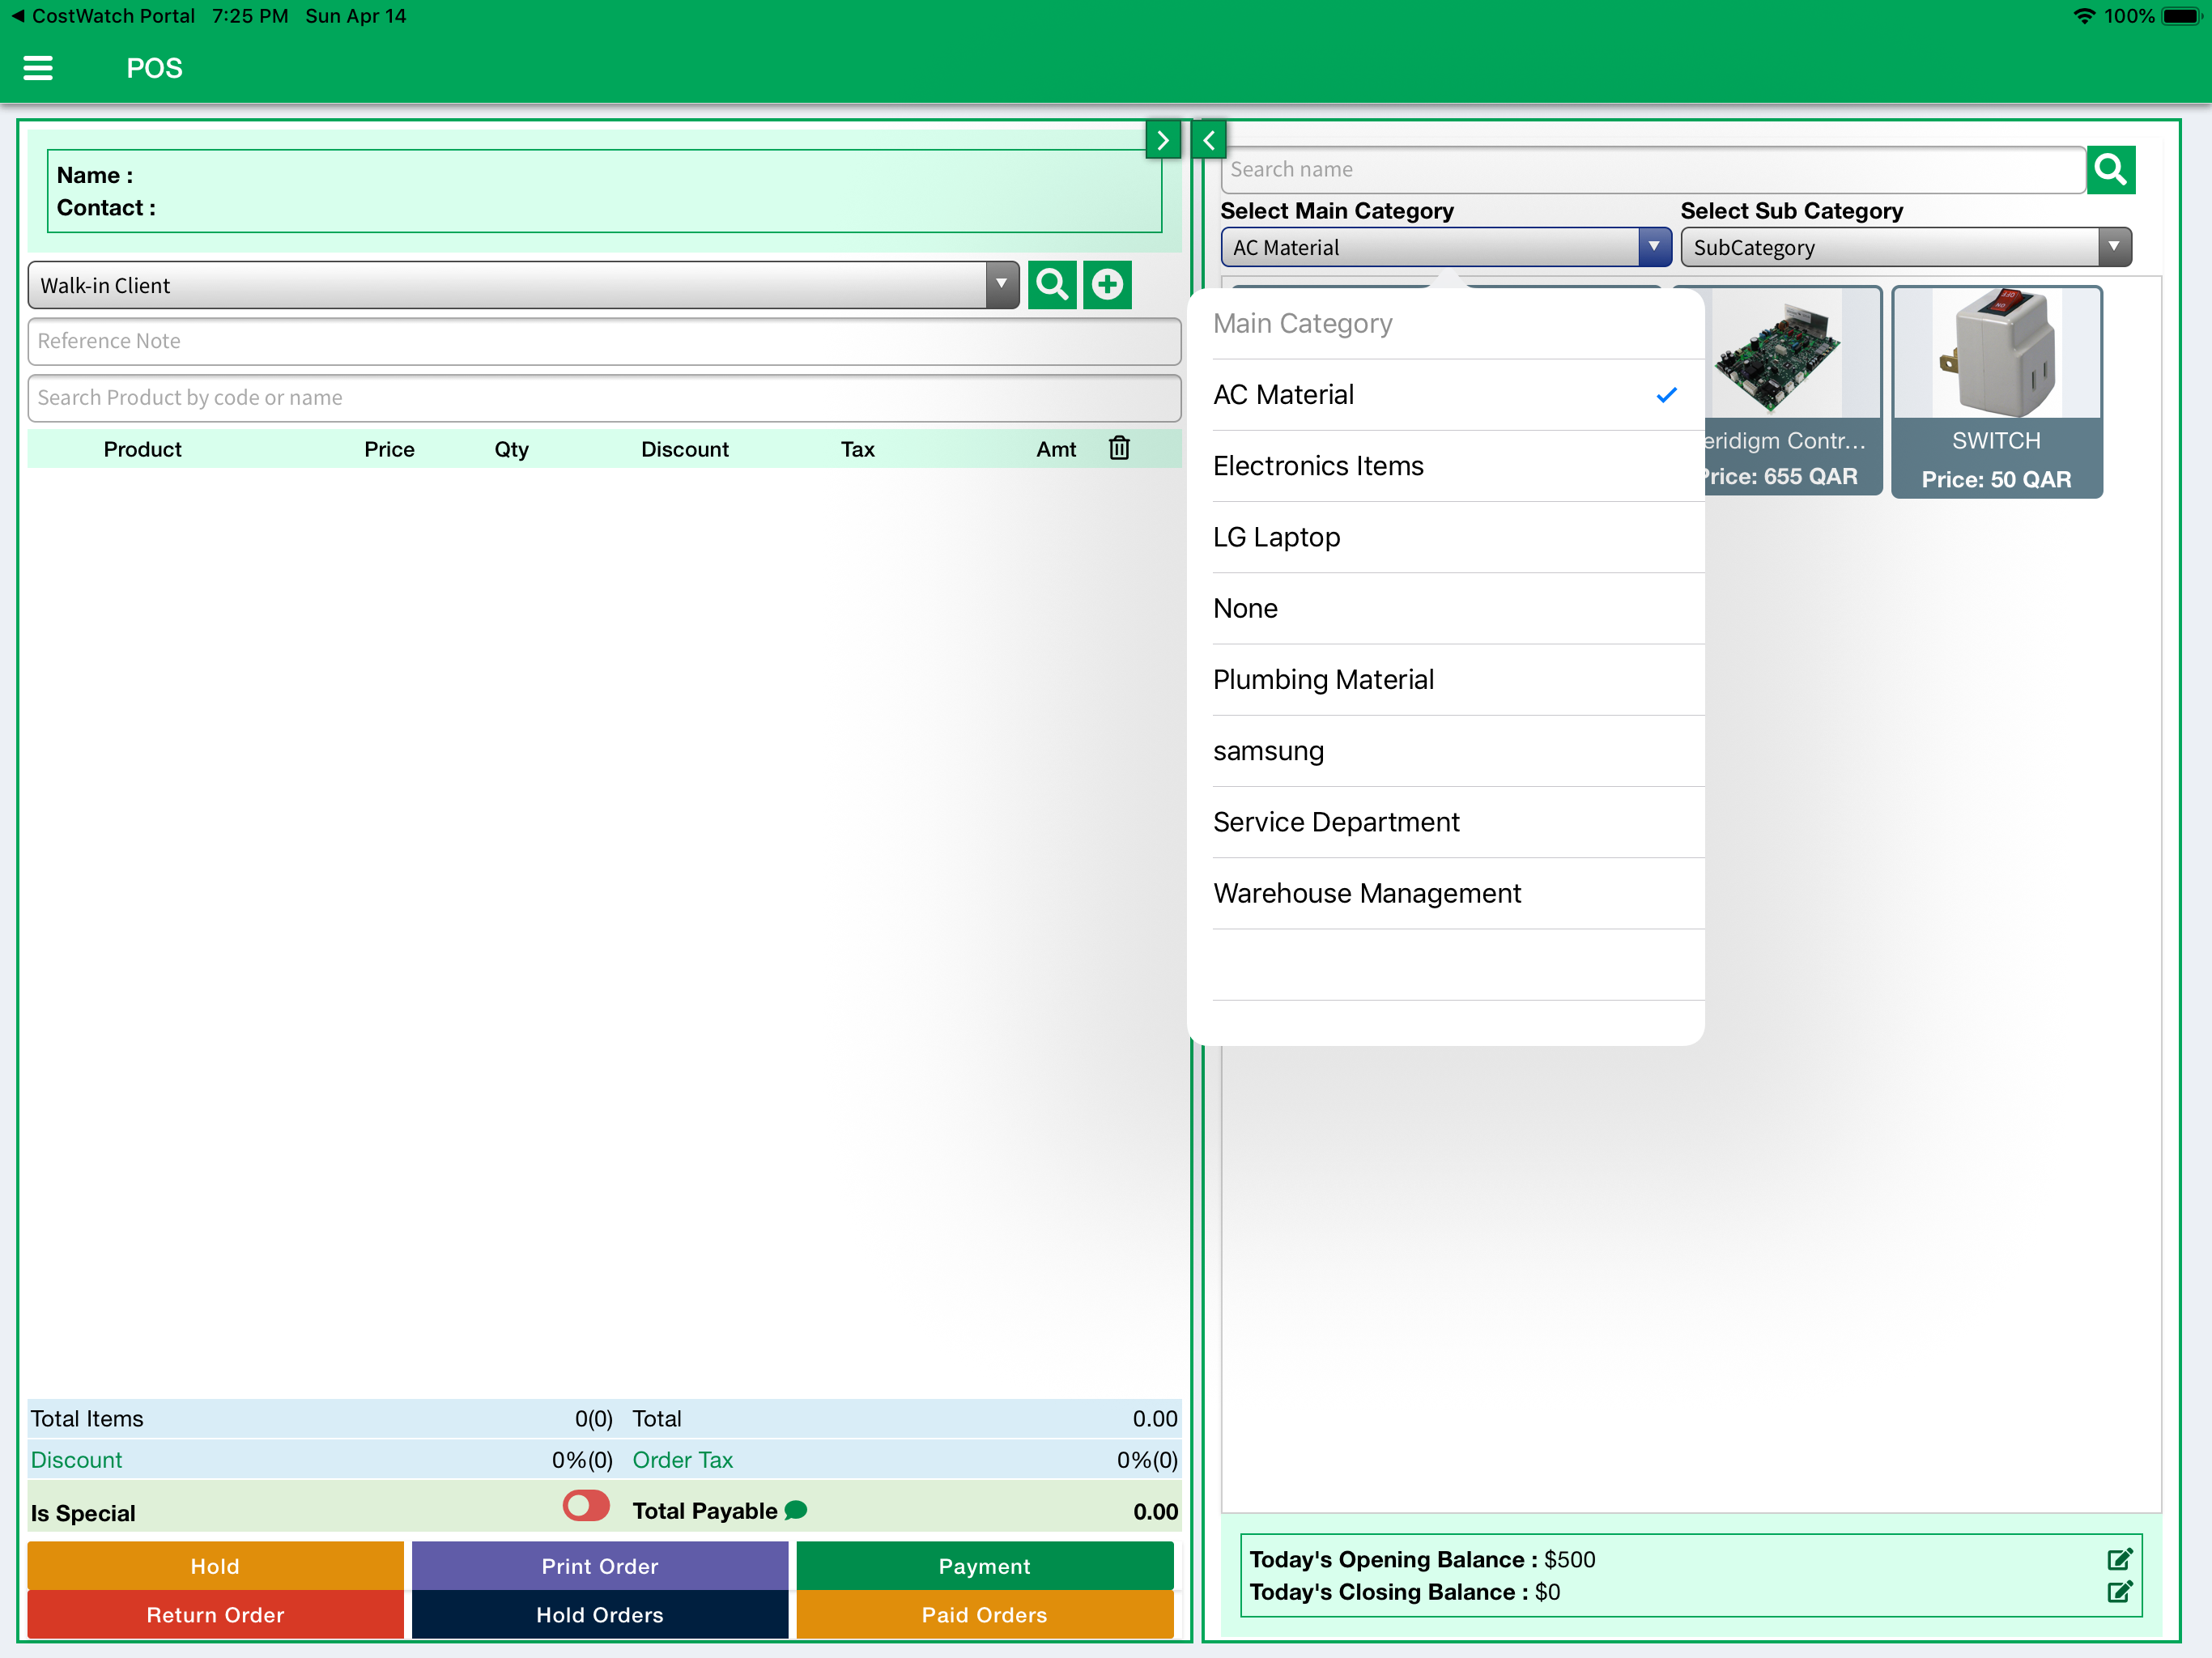The height and width of the screenshot is (1658, 2212).
Task: Collapse product panel with left chevron
Action: click(1209, 141)
